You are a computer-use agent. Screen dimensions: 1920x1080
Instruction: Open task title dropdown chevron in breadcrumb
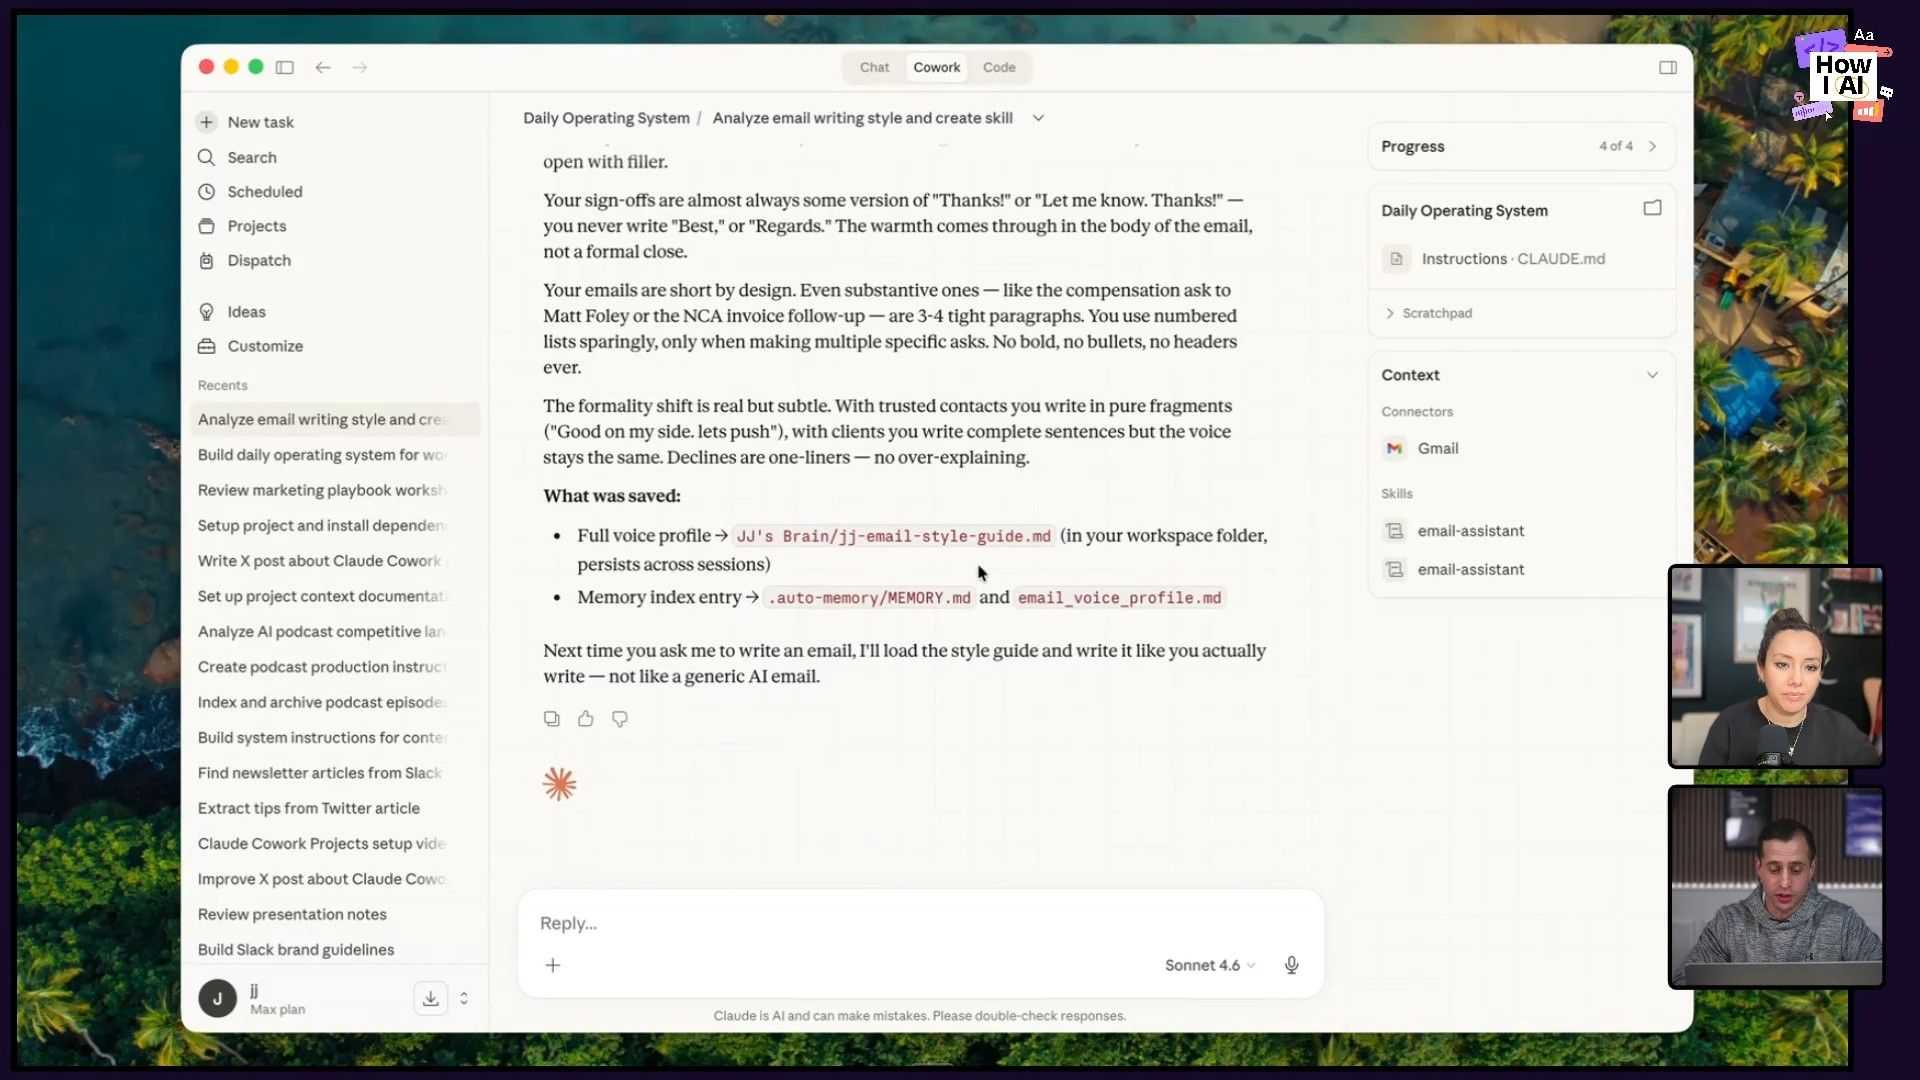tap(1038, 118)
